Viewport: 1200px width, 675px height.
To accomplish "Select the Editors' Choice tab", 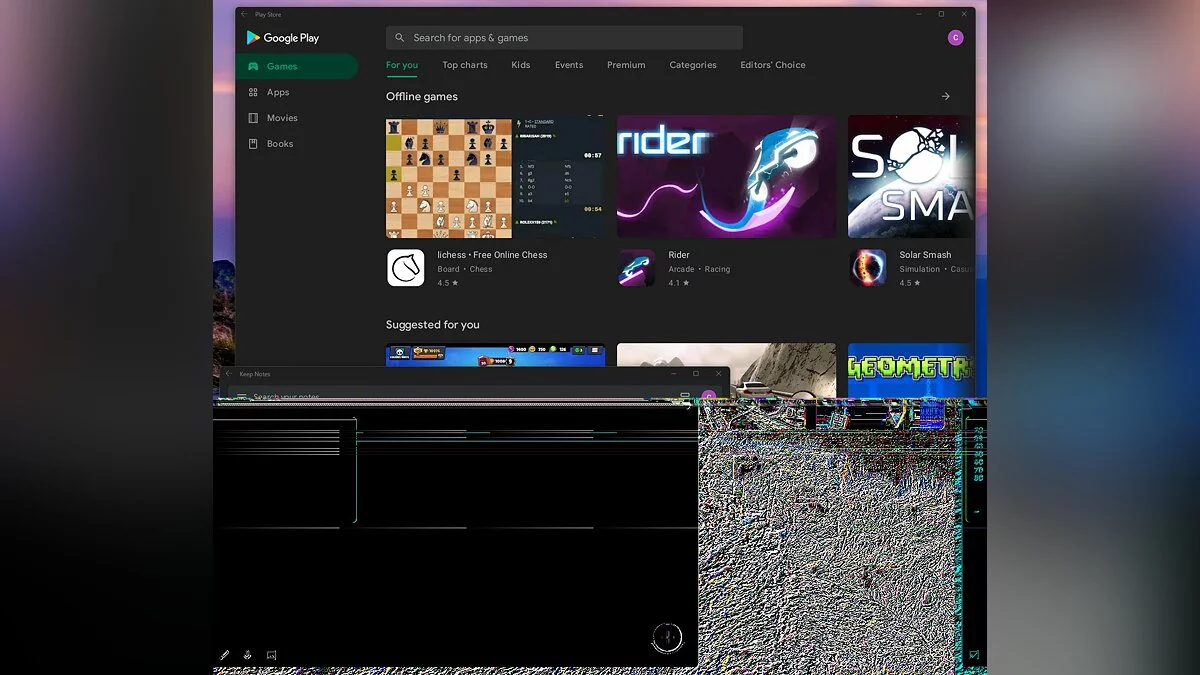I will pos(772,65).
